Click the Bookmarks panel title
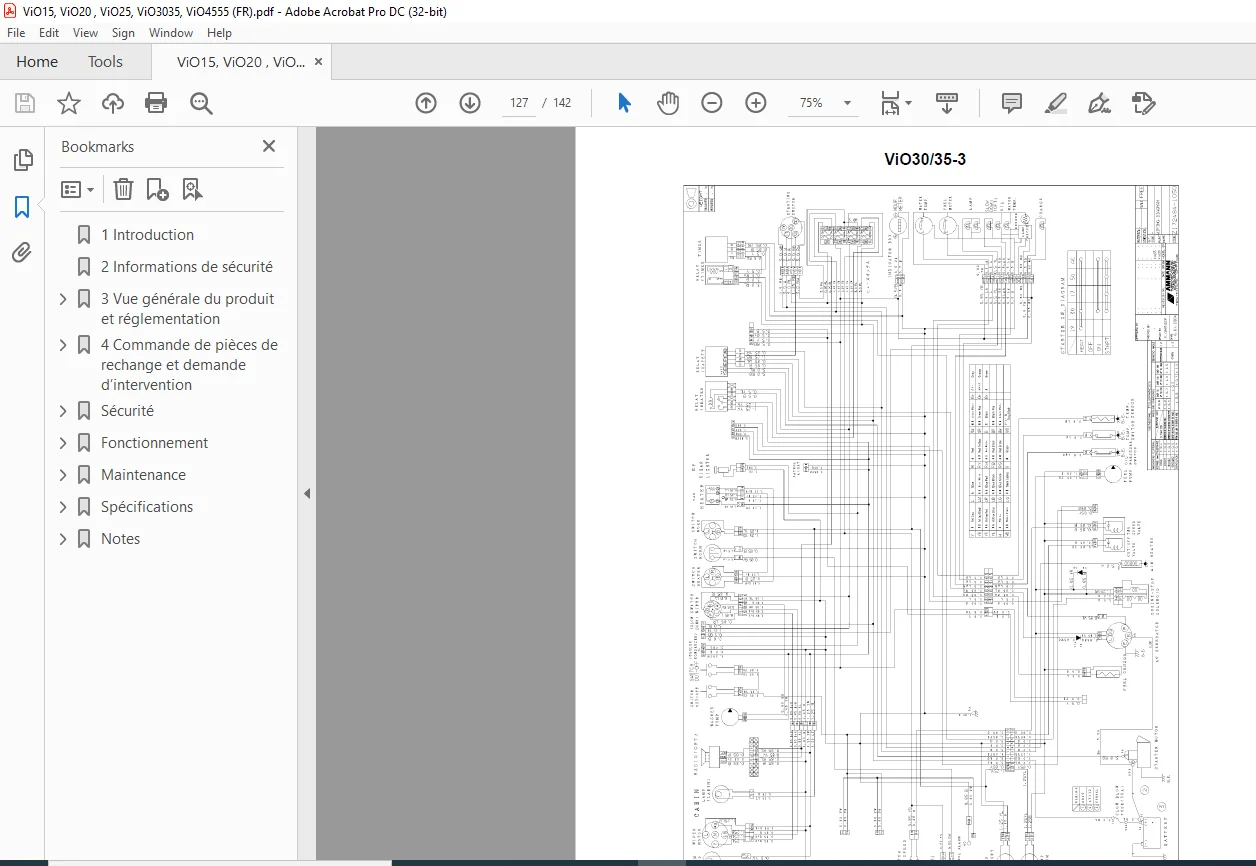 tap(97, 146)
